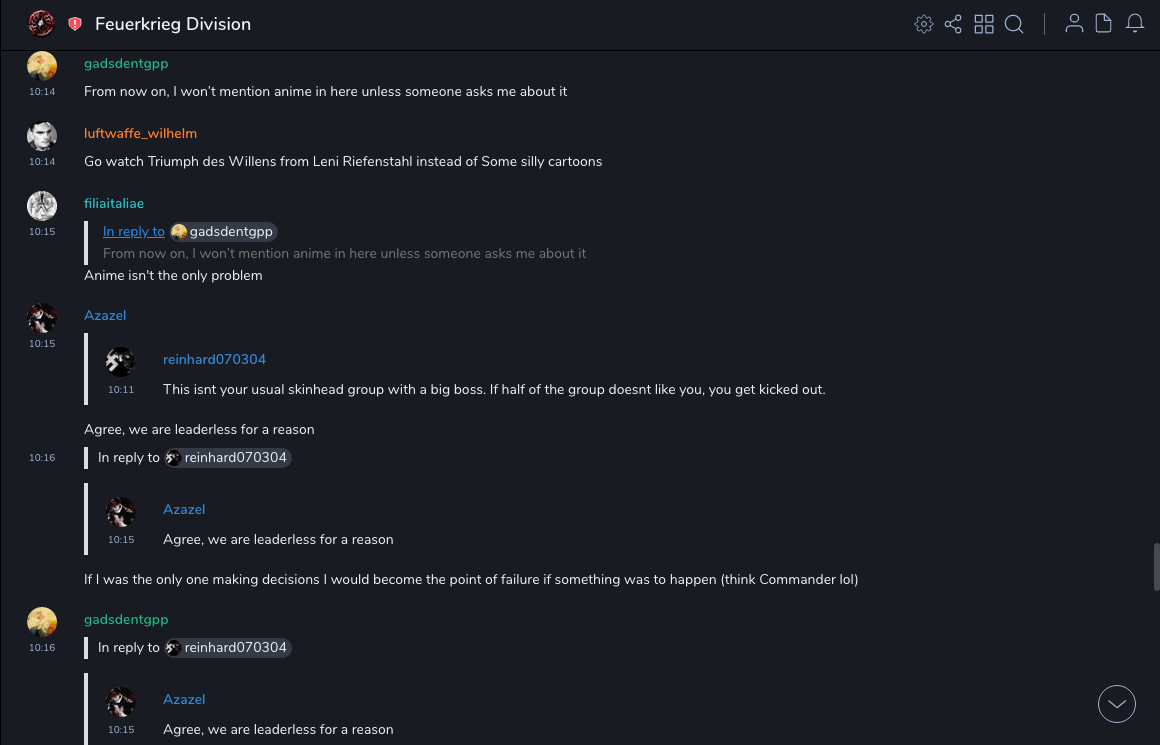Open luftwaffe_wilhelm's username

click(140, 133)
